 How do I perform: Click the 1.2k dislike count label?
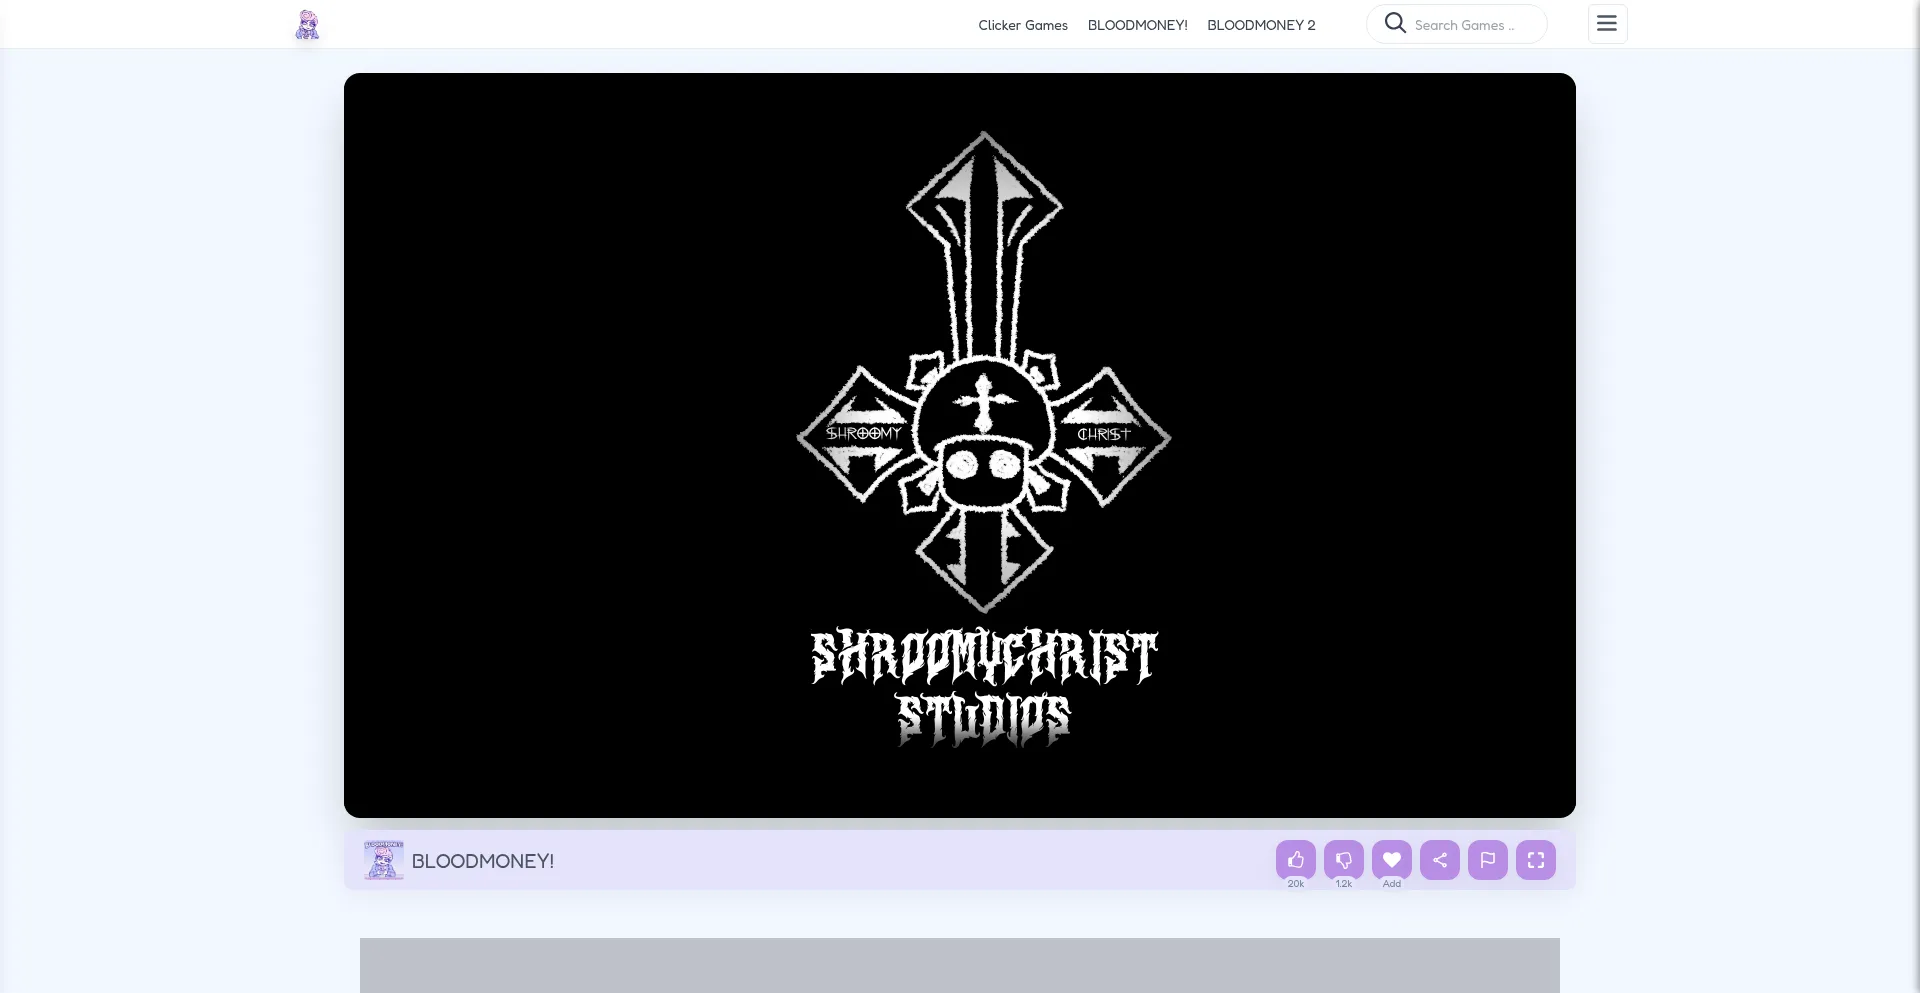click(x=1343, y=884)
